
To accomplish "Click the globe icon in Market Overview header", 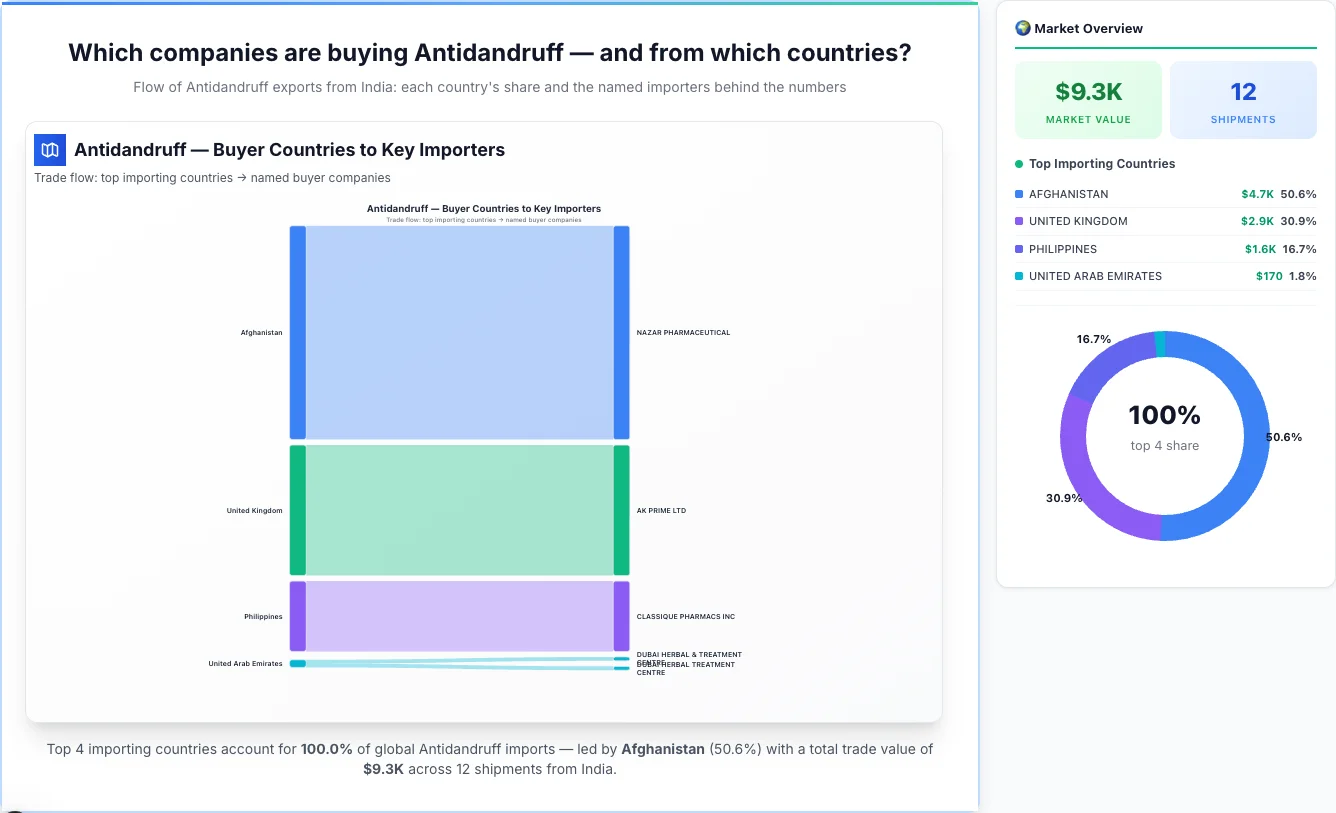I will 1022,28.
